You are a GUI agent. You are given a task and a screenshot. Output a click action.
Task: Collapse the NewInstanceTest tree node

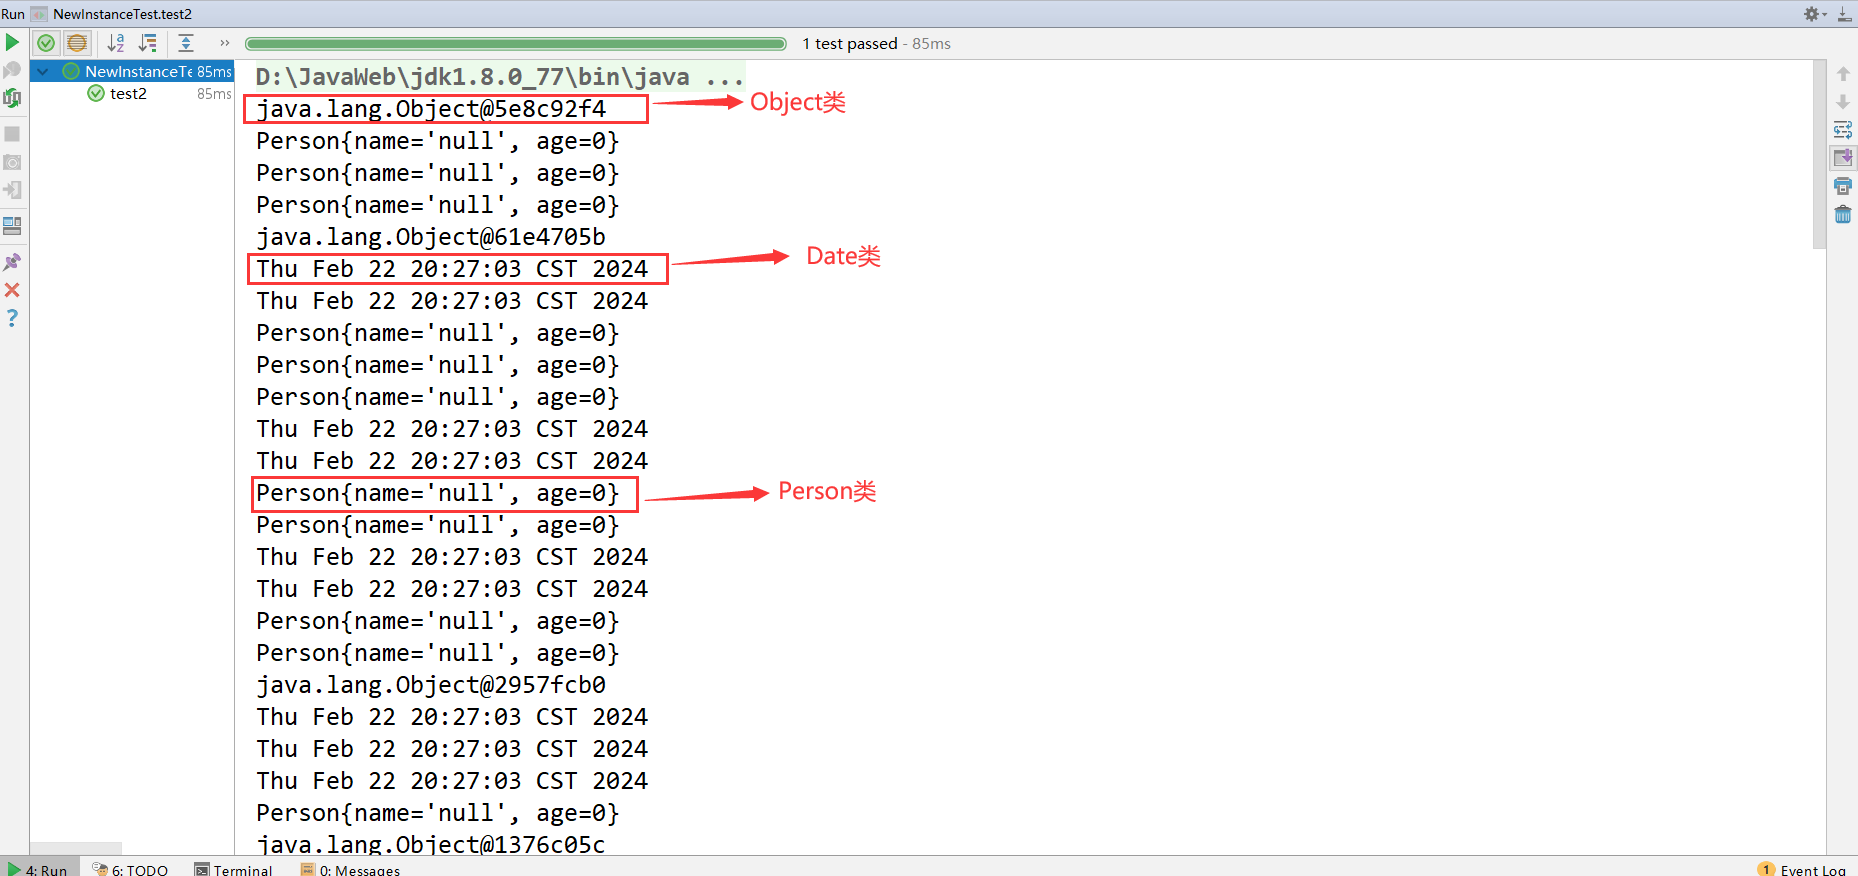(43, 71)
